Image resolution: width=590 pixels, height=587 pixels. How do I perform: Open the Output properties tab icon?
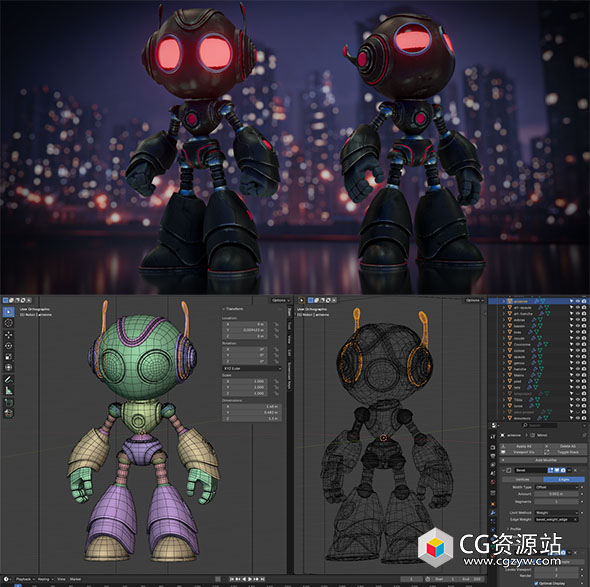(x=493, y=456)
